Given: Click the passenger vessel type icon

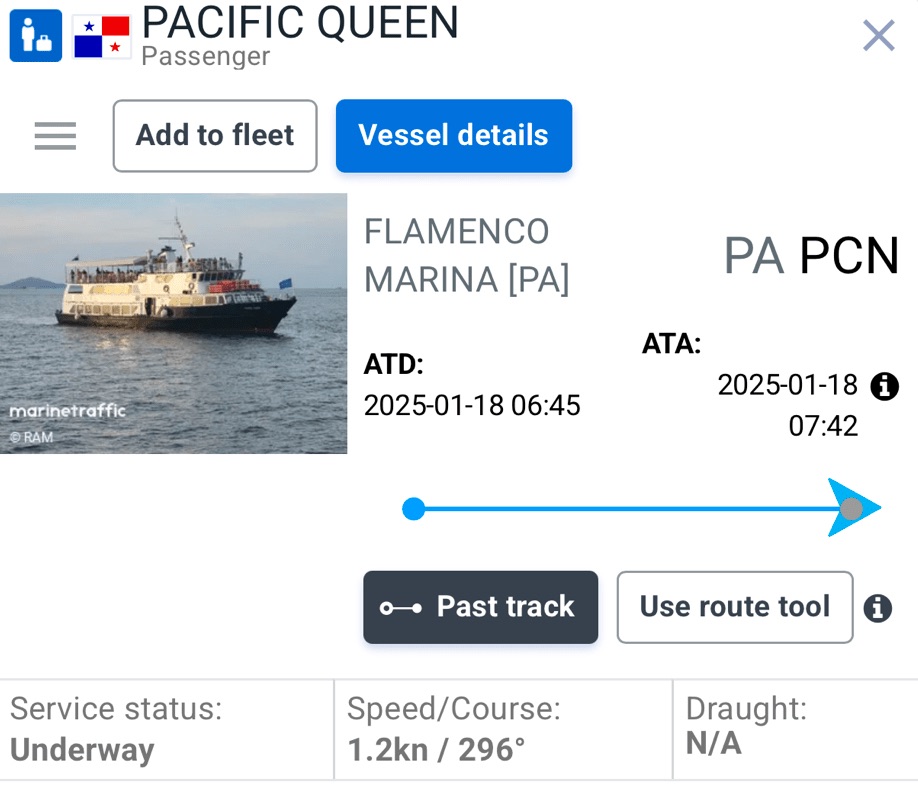Looking at the screenshot, I should point(35,35).
